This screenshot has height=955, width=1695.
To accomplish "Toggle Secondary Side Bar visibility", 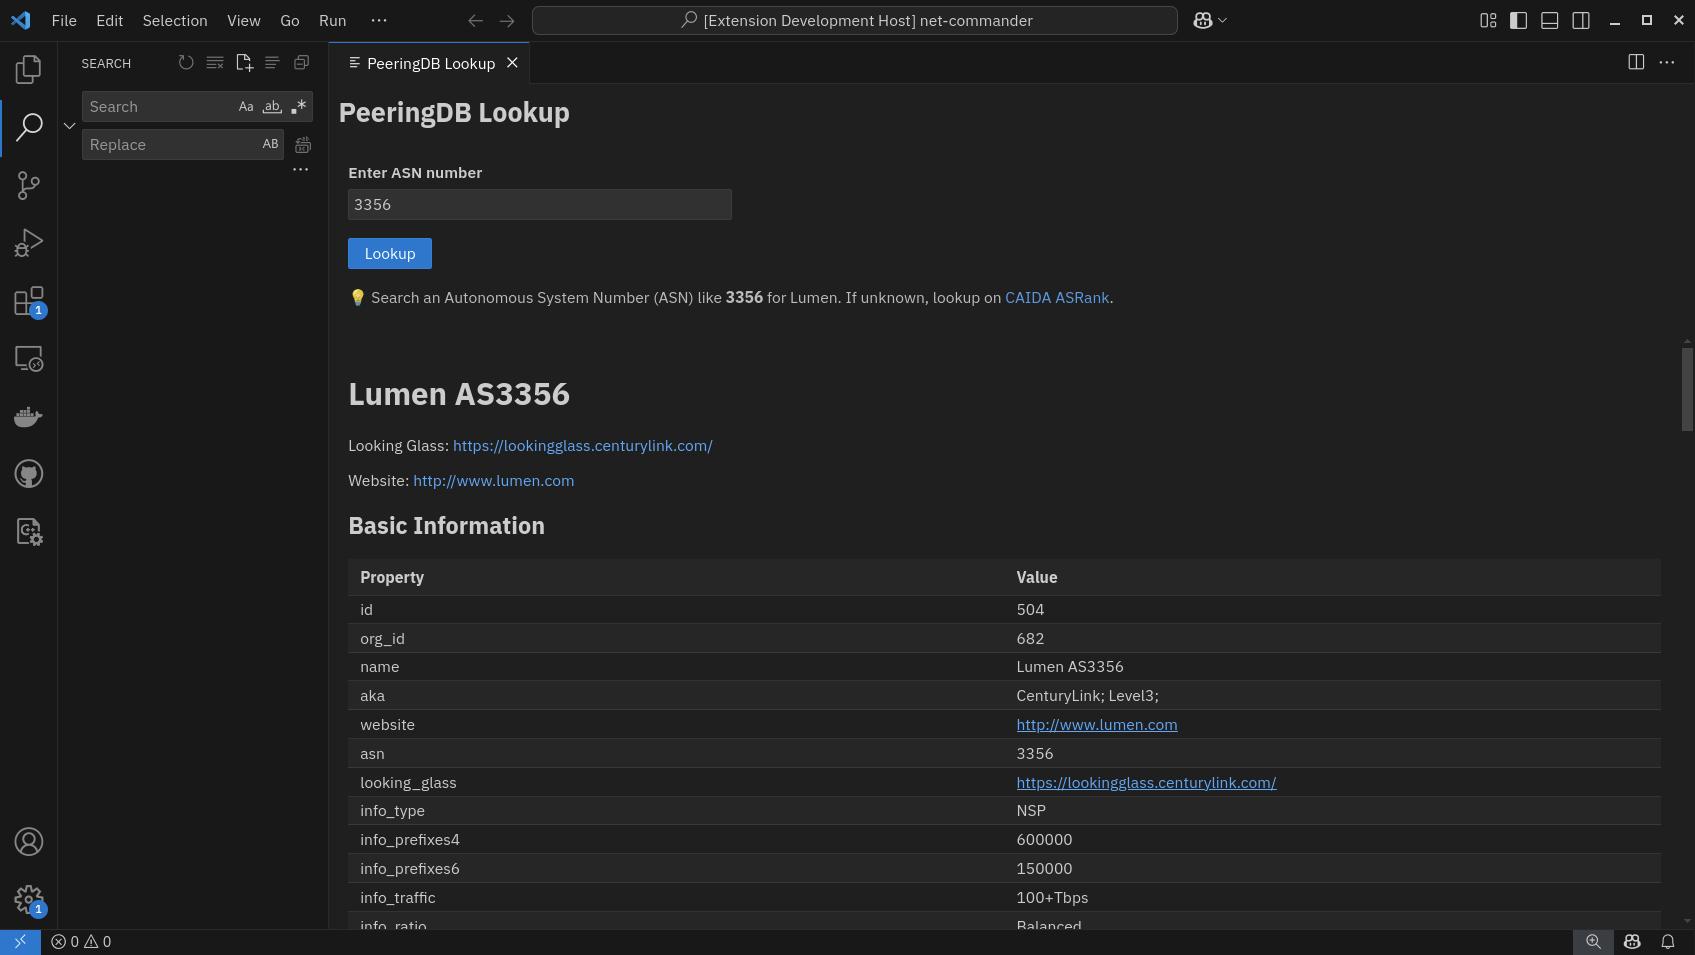I will coord(1581,20).
